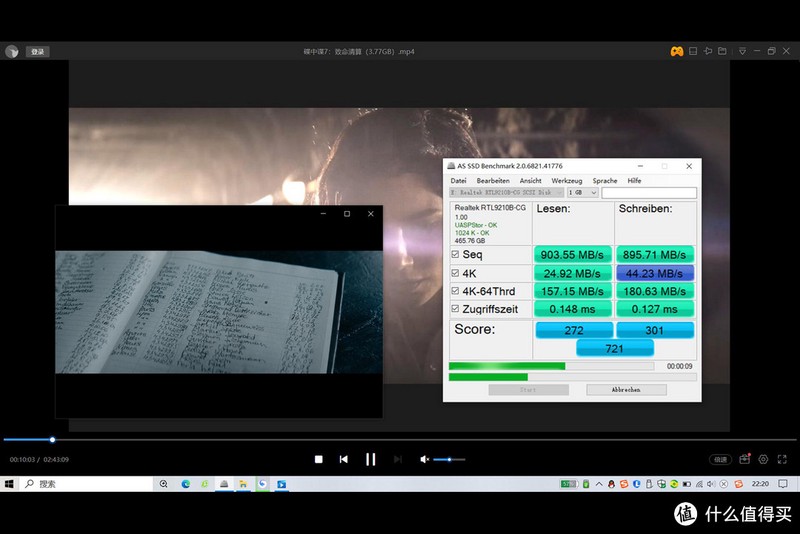Uncheck the Seq benchmark checkbox
Viewport: 800px width, 534px height.
point(455,254)
